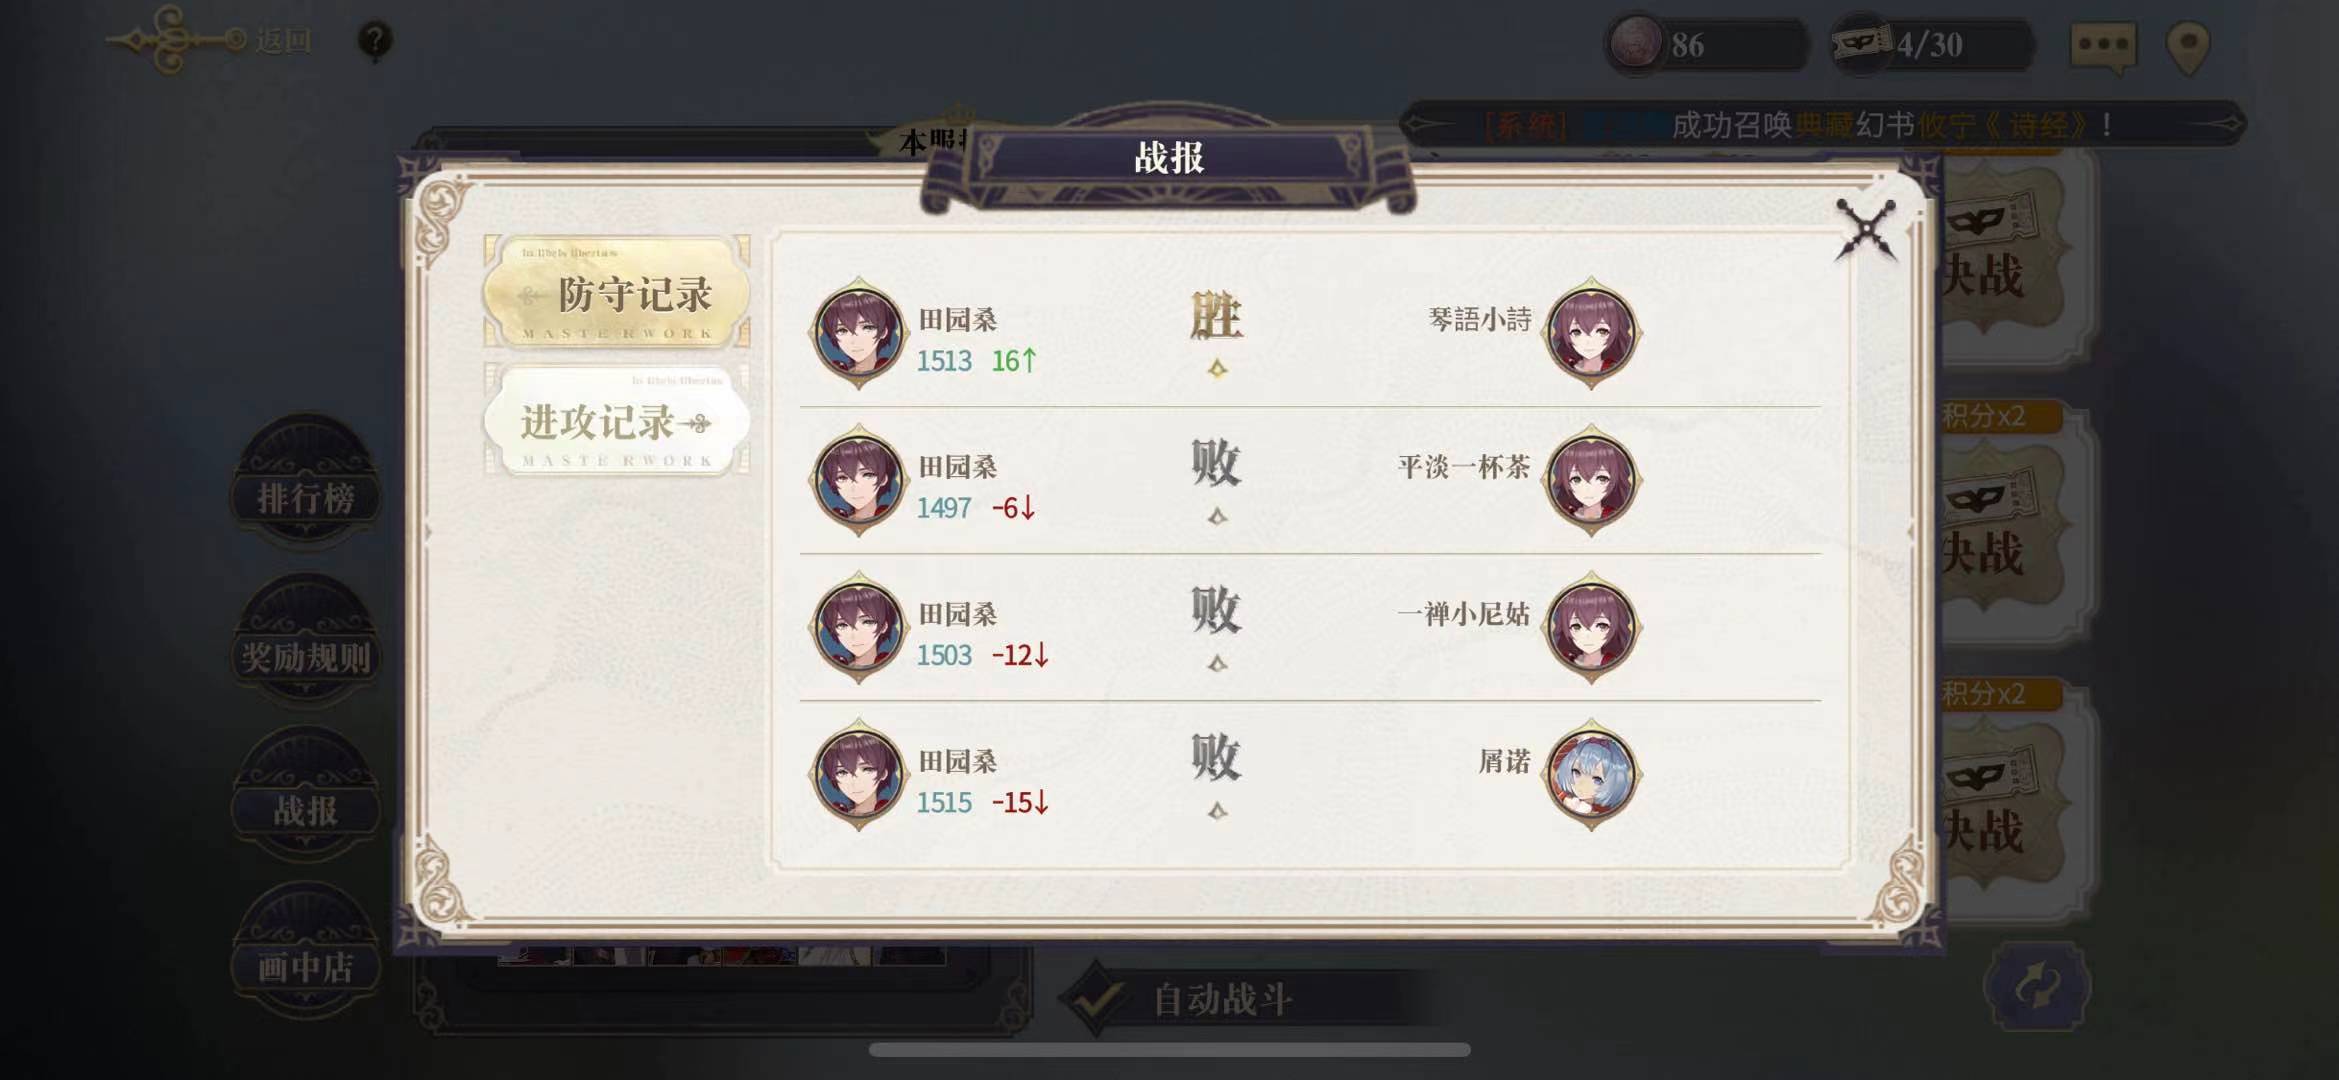Switch to the 进攻记录 tab
This screenshot has width=2339, height=1080.
617,421
